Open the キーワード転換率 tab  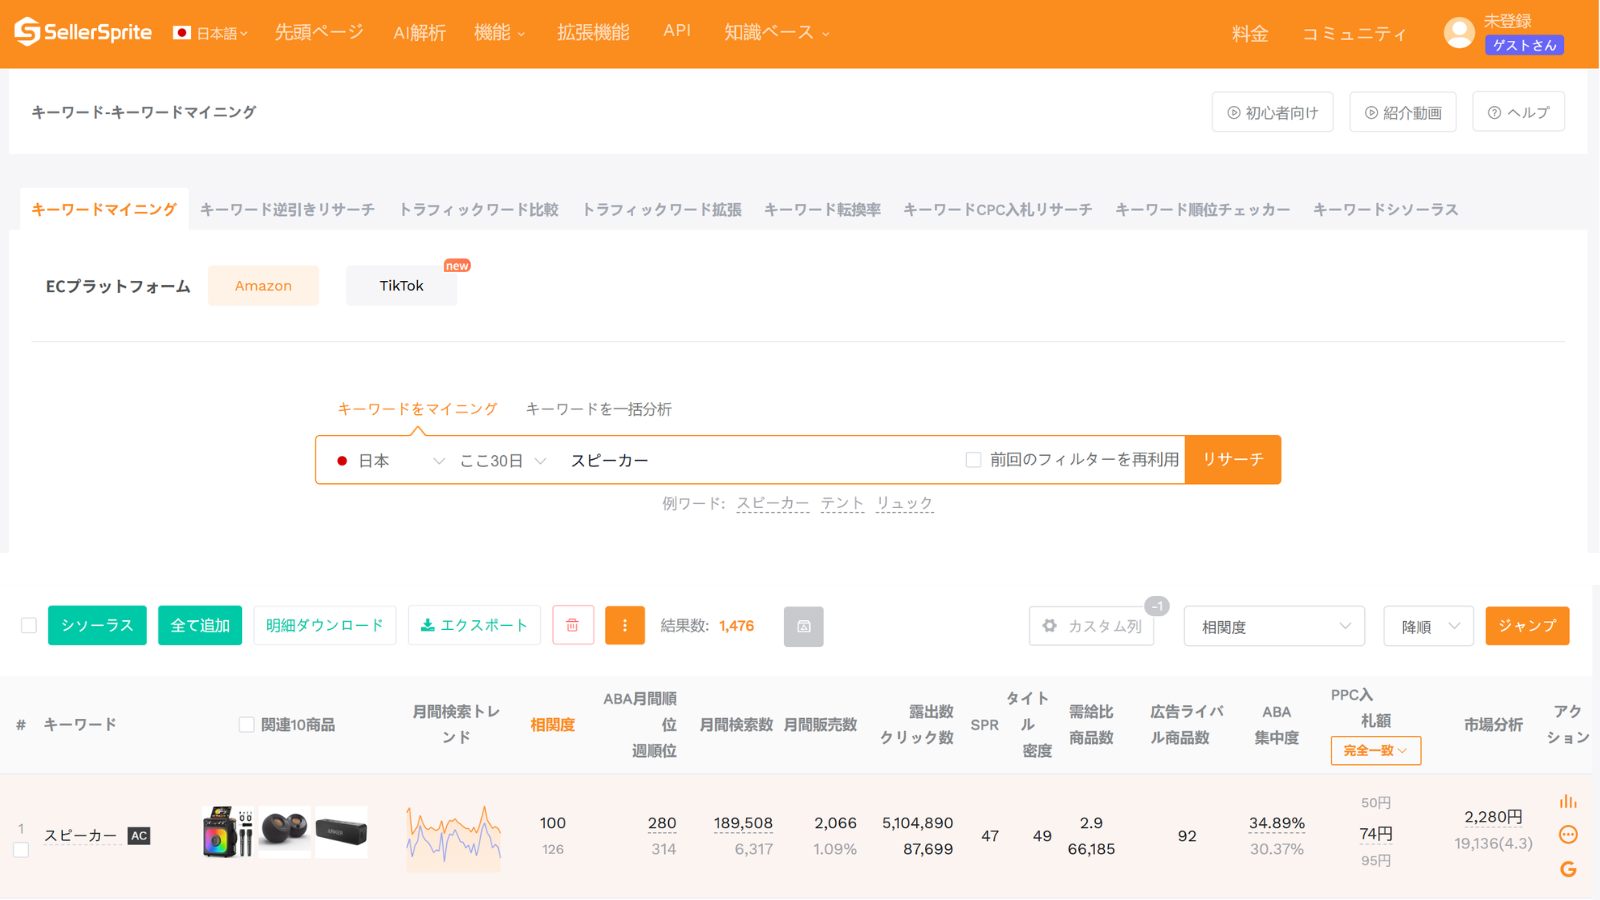click(822, 210)
